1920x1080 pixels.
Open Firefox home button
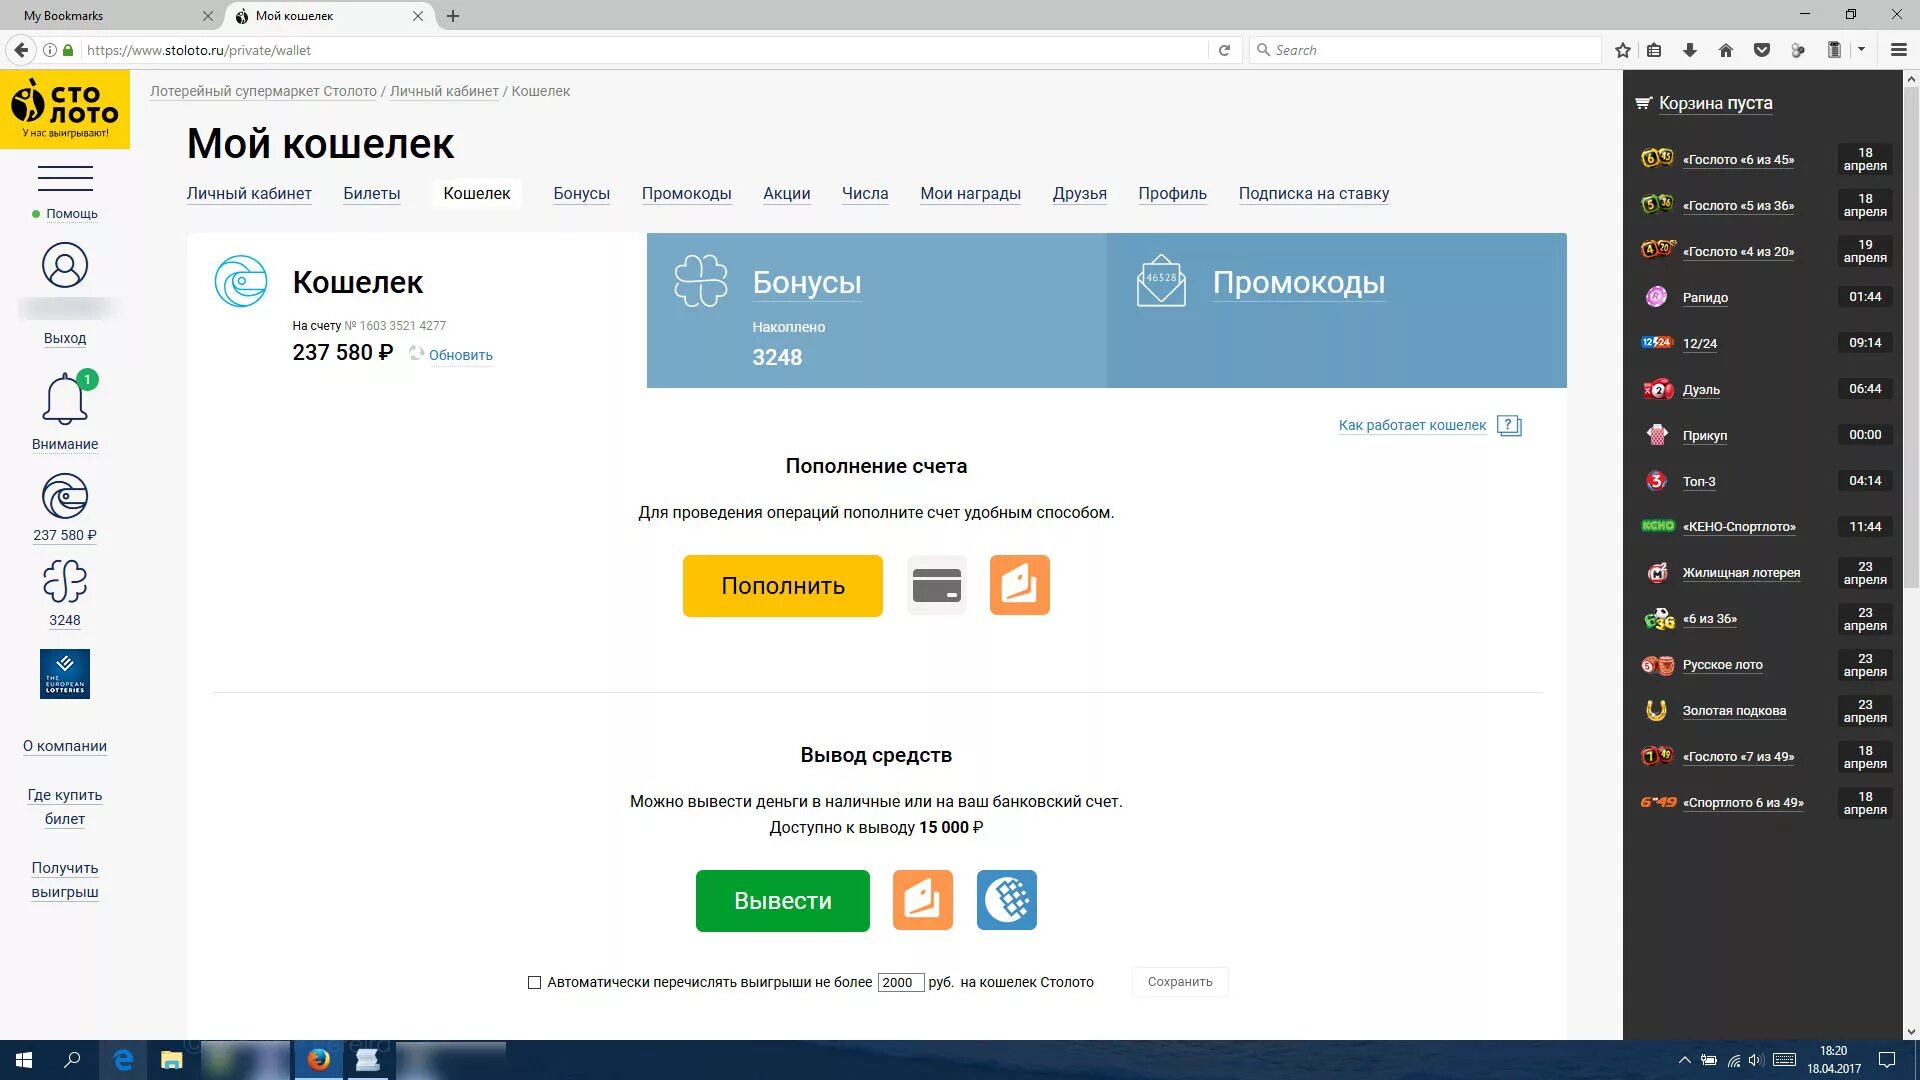1726,50
